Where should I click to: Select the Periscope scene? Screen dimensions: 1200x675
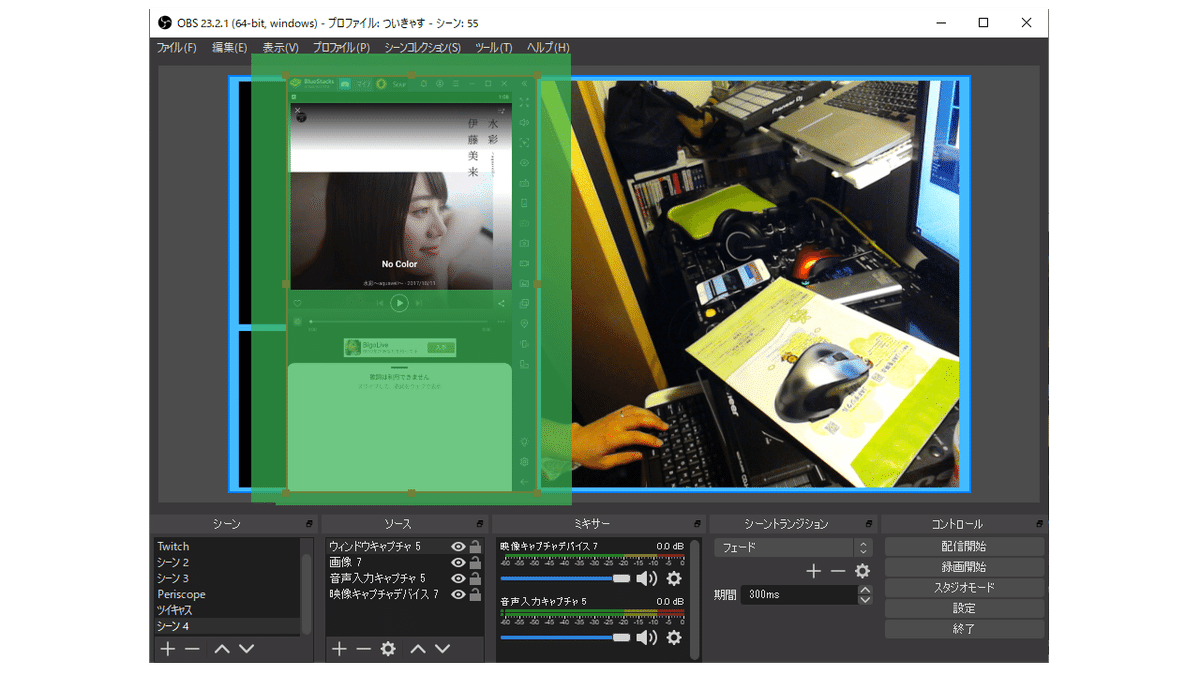227,595
